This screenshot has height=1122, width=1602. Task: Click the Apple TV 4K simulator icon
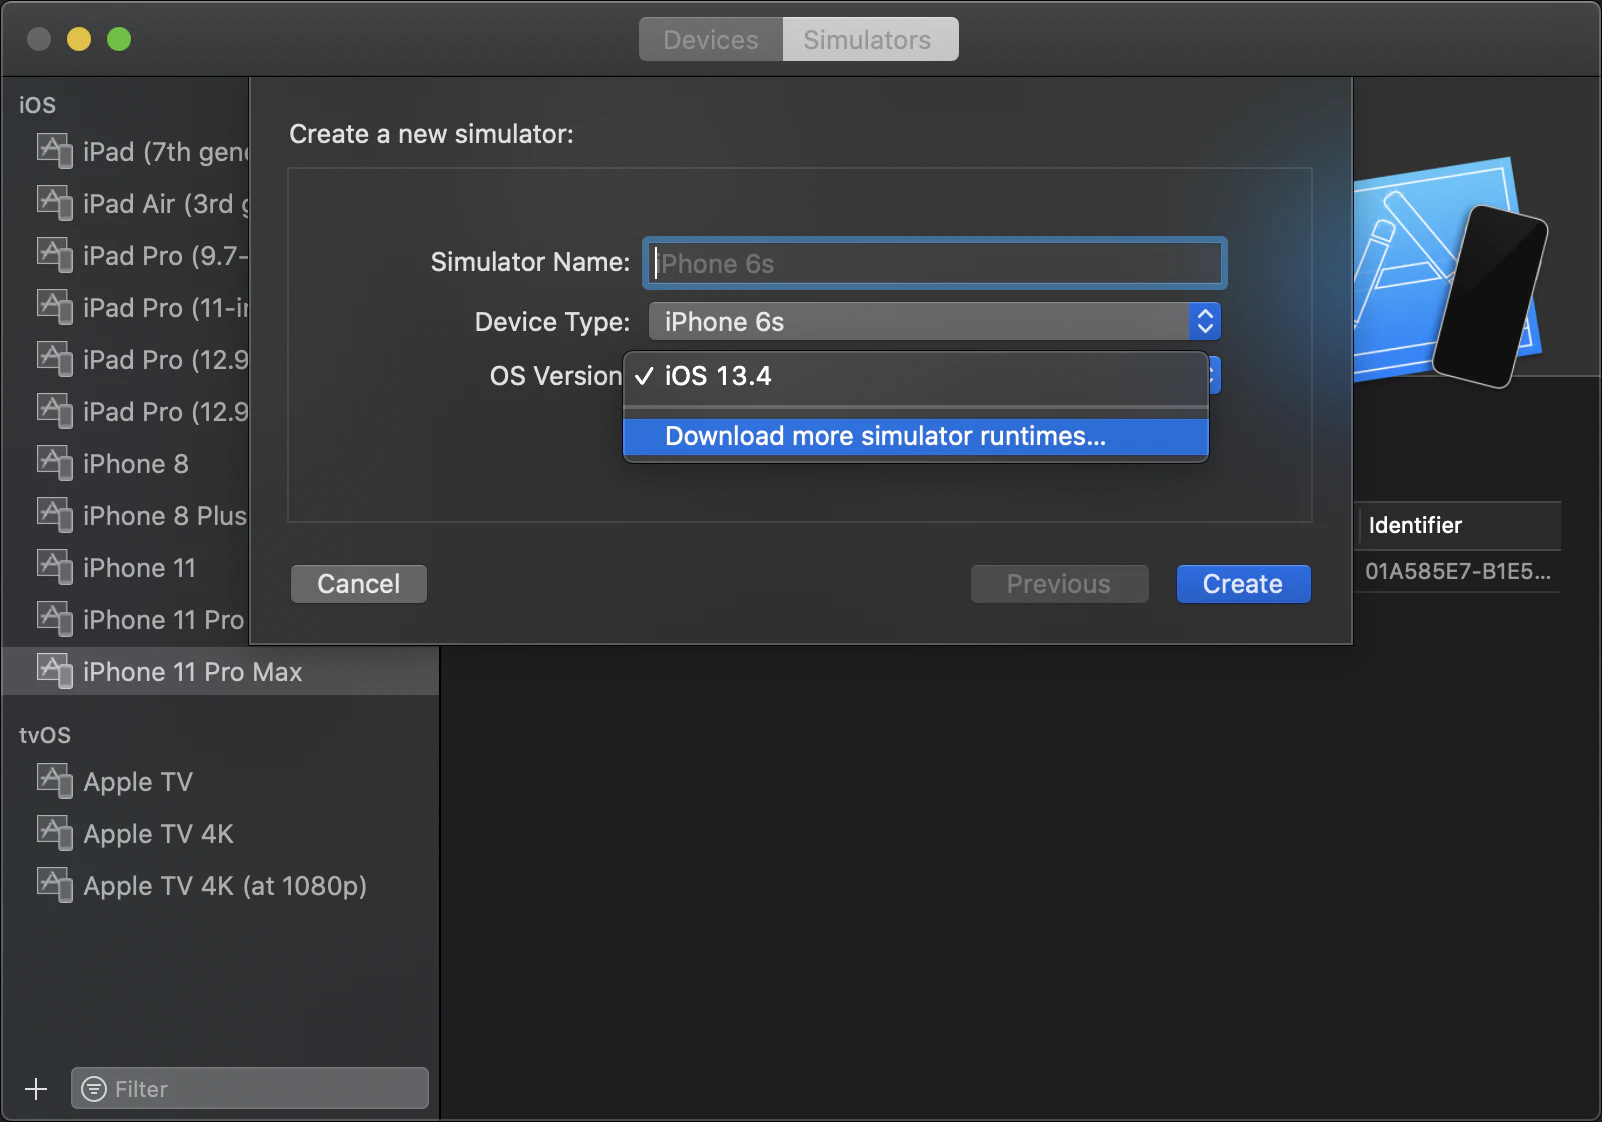pos(55,834)
